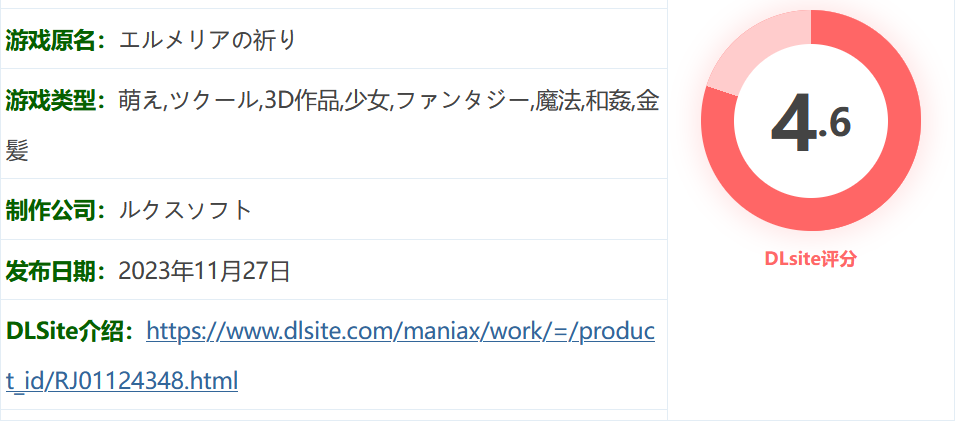Select the 游戏类型 field label
Image resolution: width=956 pixels, height=422 pixels.
tap(51, 101)
